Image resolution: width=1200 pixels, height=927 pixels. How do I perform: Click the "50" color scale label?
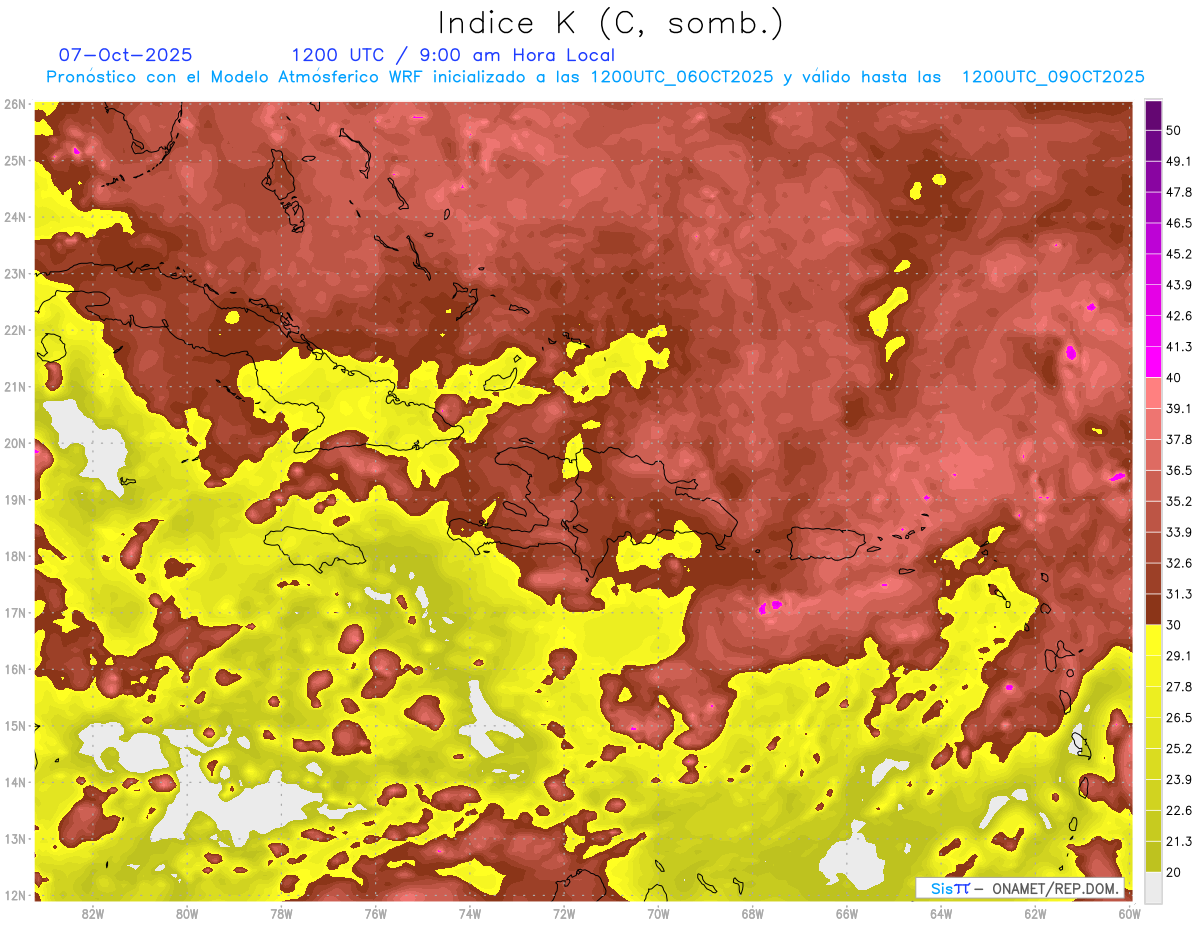(1174, 130)
